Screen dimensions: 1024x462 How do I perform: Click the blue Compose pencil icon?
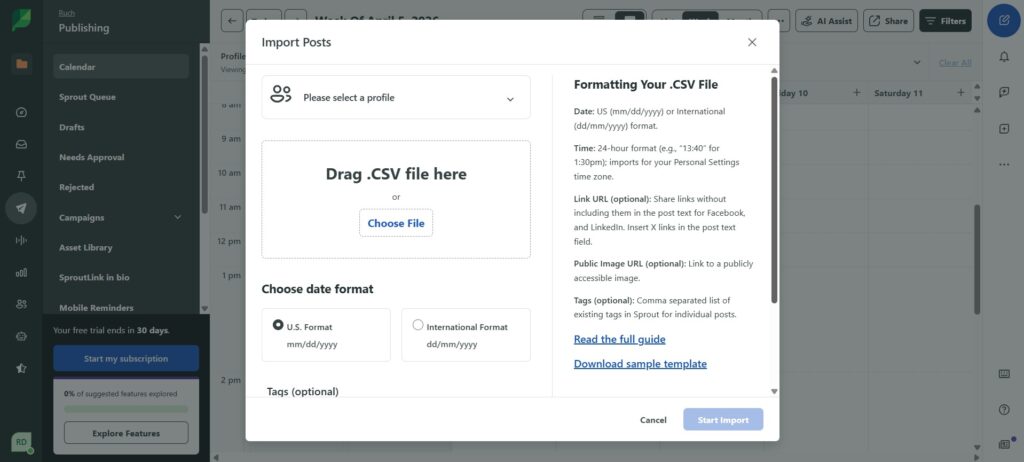(x=1004, y=20)
